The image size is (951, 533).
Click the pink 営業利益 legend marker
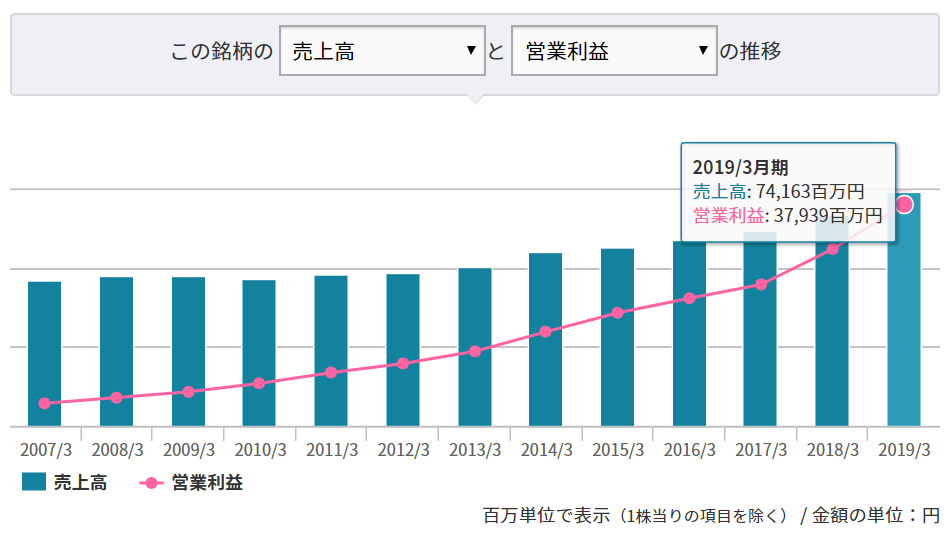coord(150,483)
